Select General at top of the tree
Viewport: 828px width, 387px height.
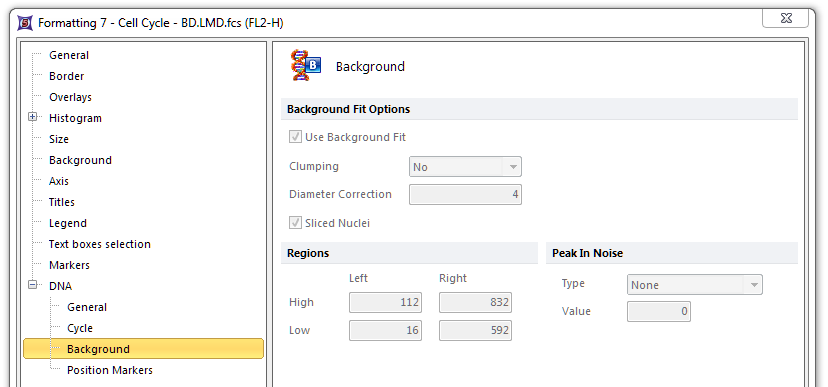[69, 55]
